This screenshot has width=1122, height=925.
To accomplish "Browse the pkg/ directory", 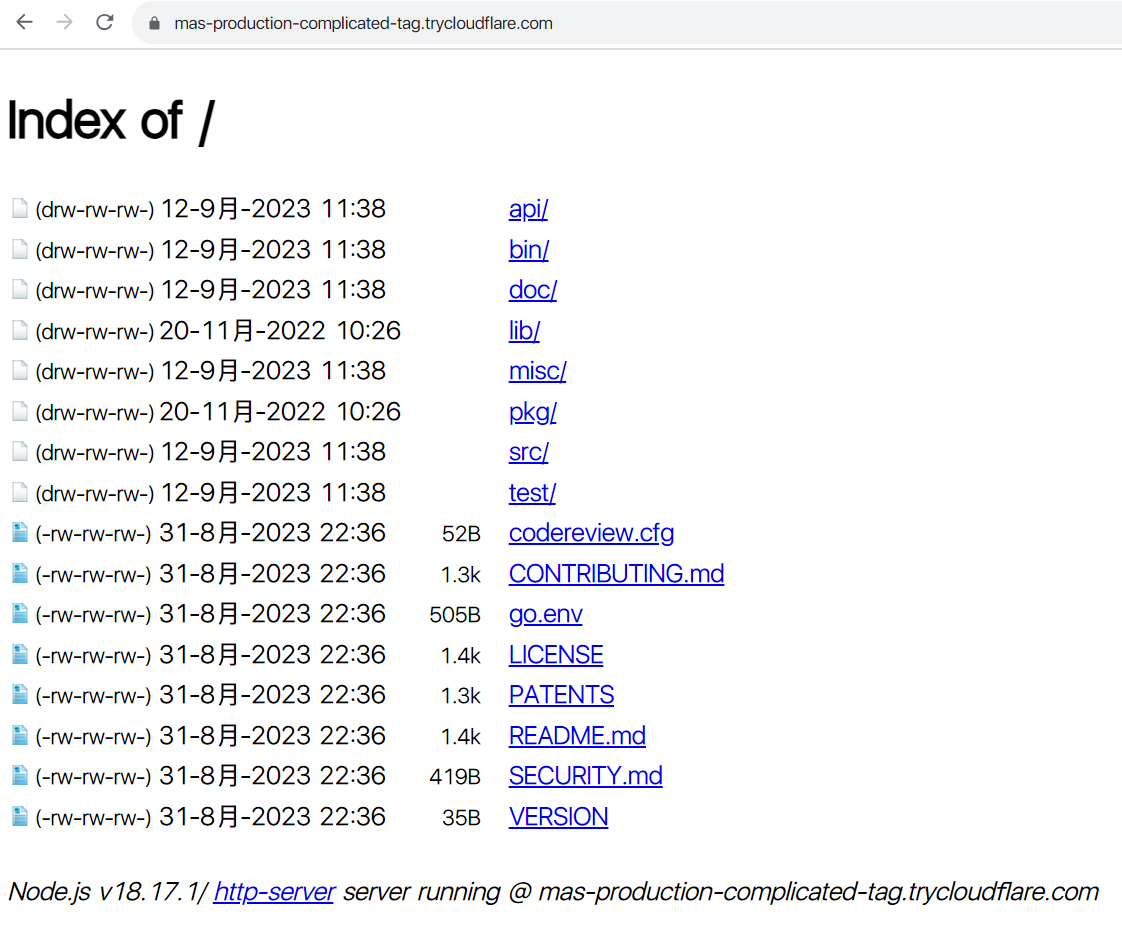I will point(532,412).
